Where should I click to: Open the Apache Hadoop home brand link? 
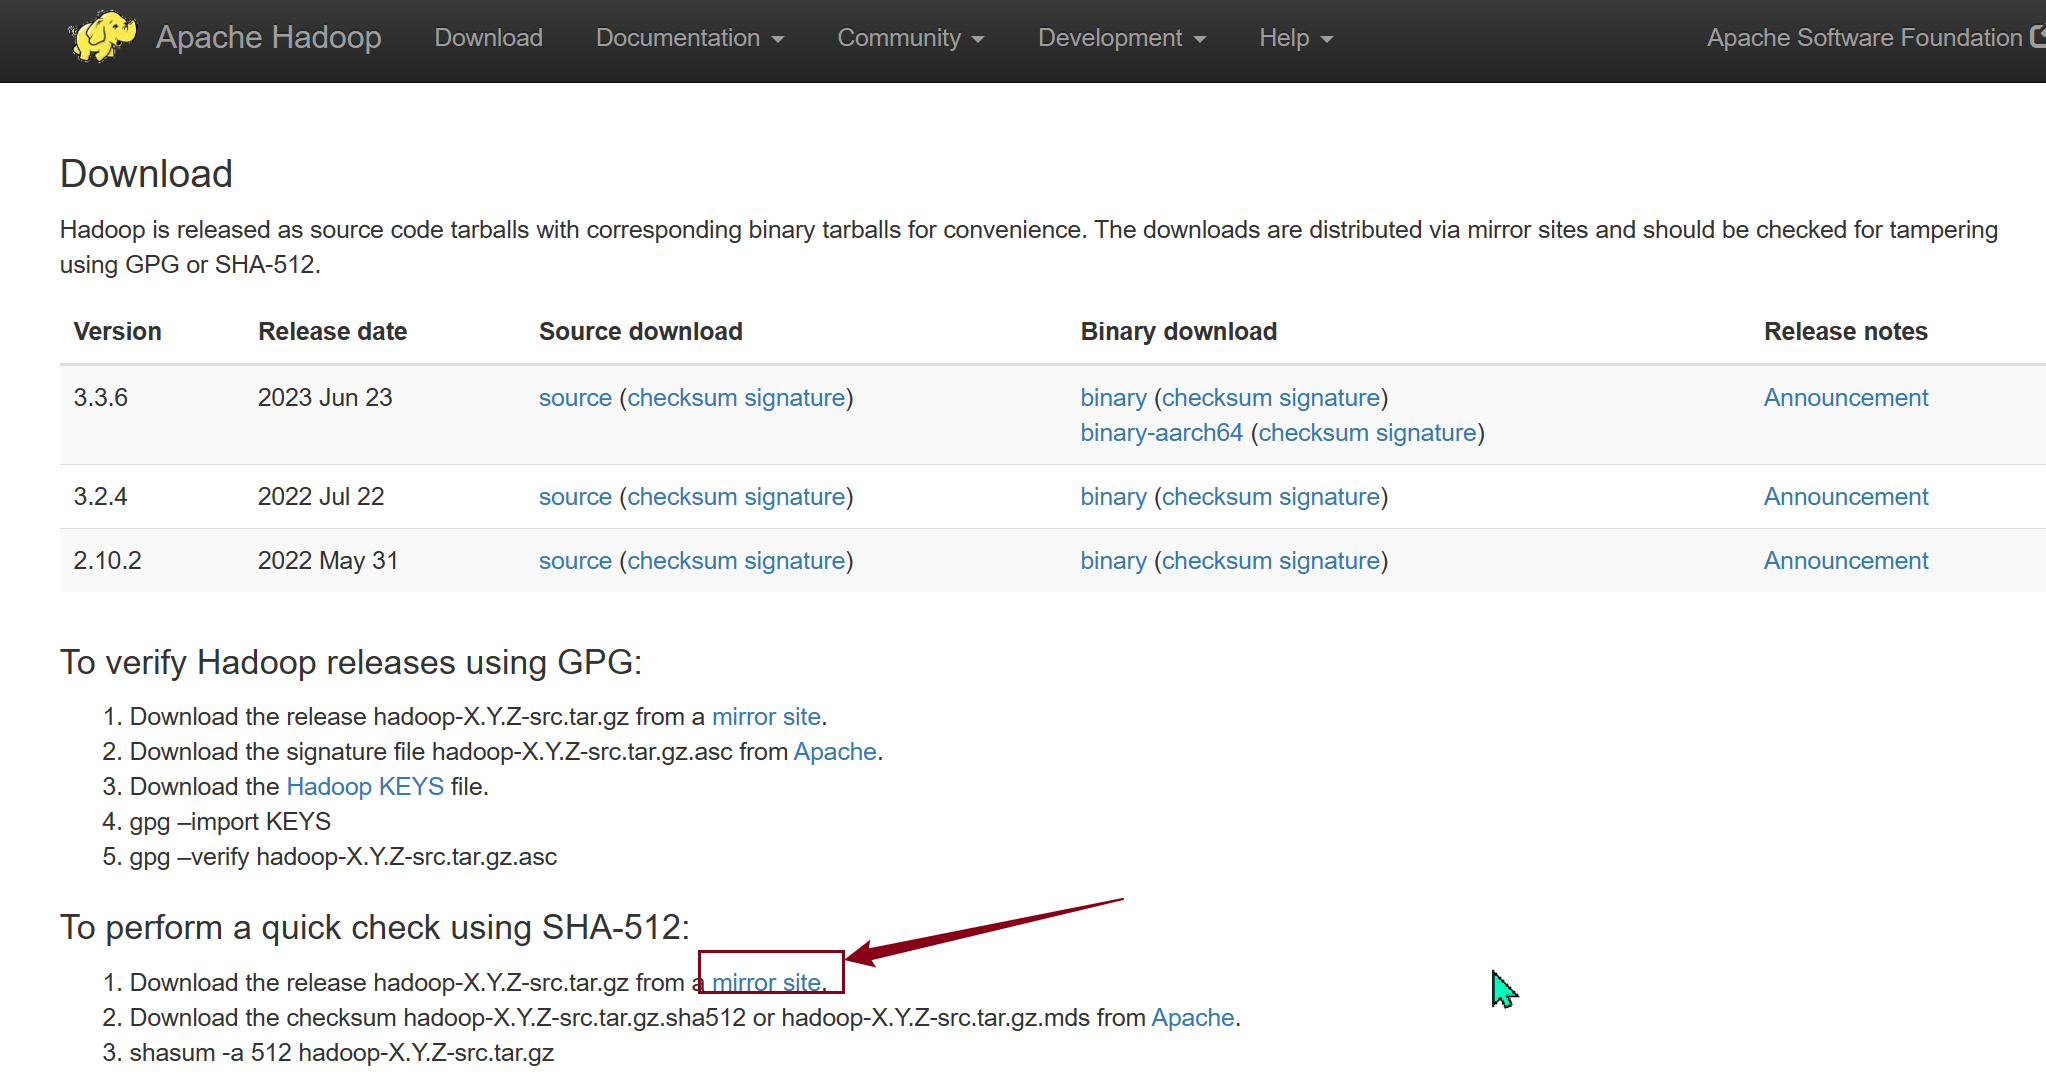point(268,37)
